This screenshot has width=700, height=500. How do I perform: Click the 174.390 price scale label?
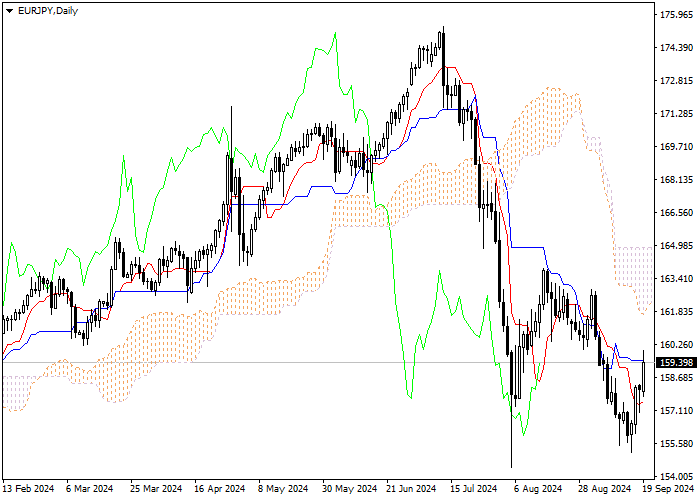point(676,48)
